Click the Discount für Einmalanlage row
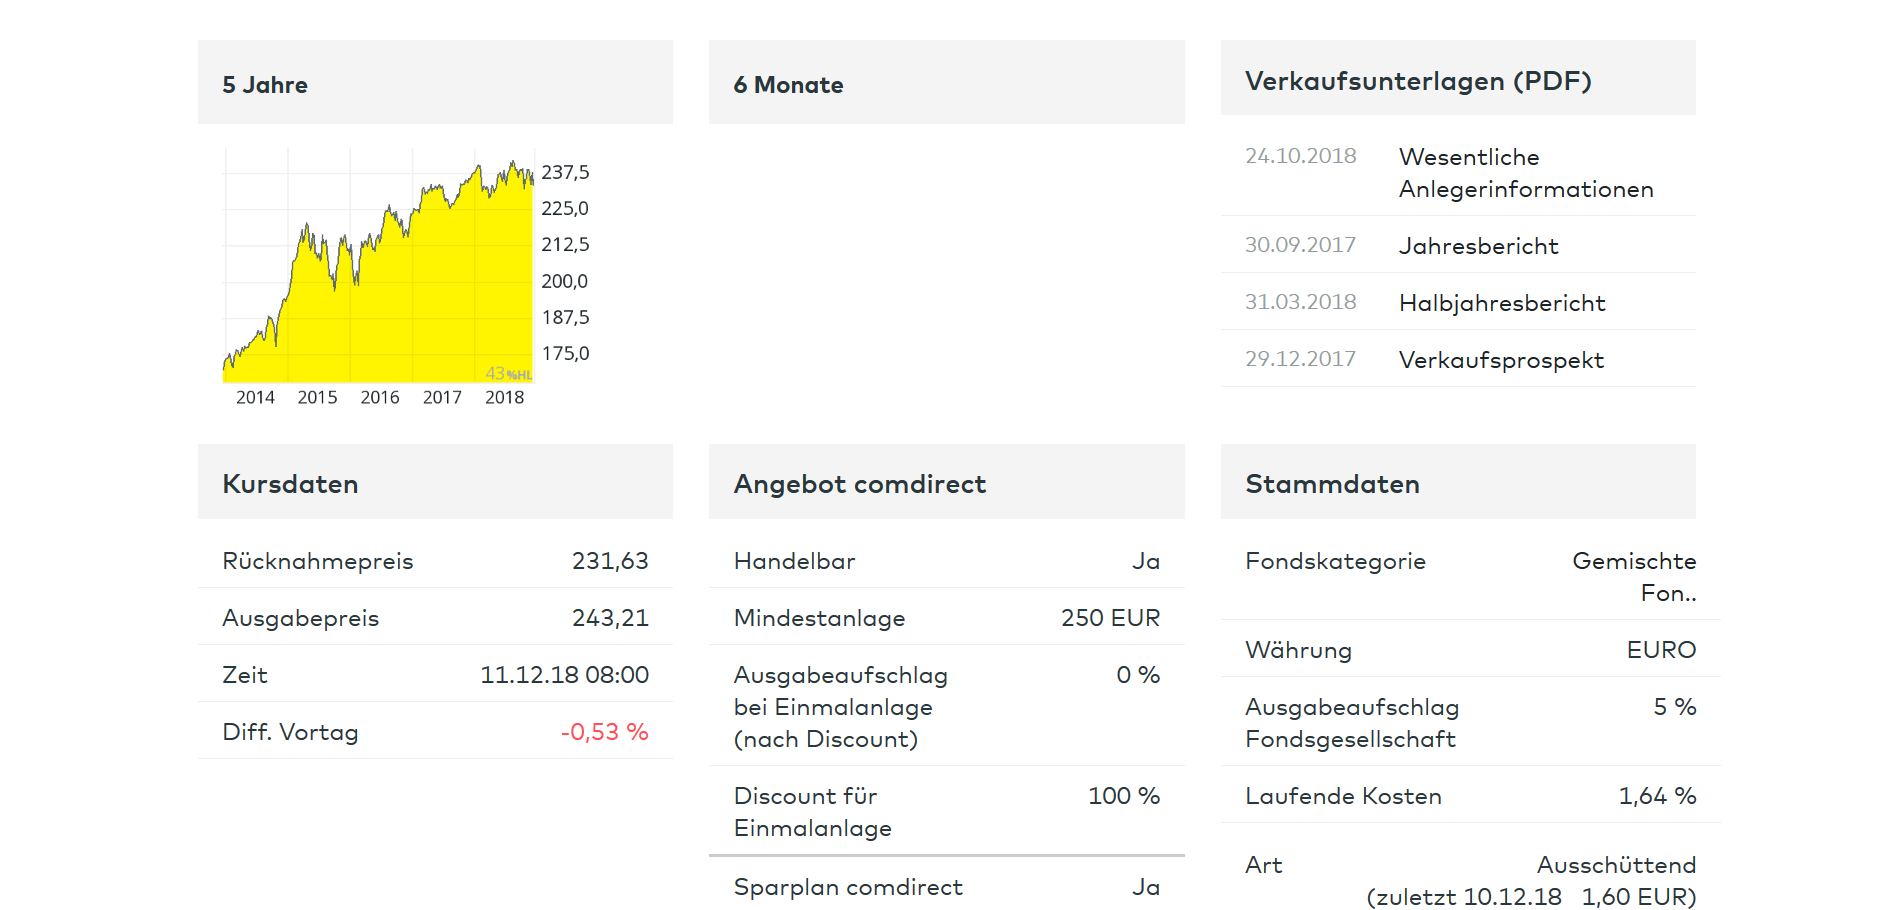The image size is (1894, 910). (946, 811)
